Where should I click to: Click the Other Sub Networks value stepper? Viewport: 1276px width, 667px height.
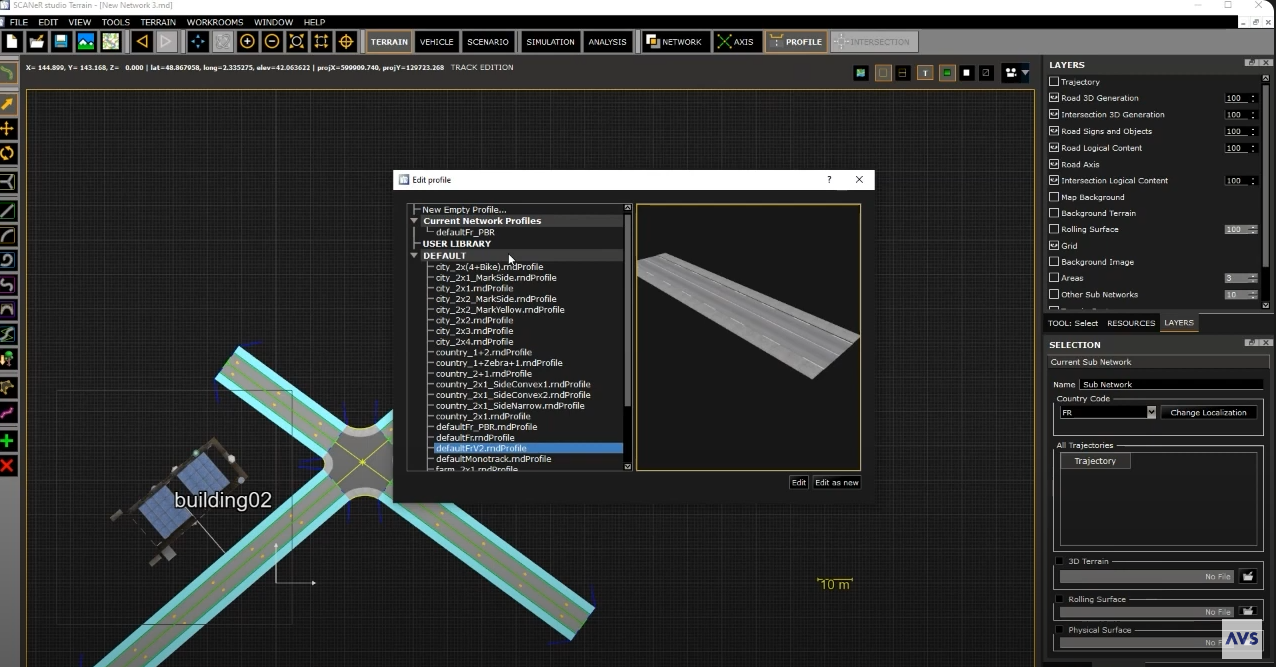coord(1253,295)
